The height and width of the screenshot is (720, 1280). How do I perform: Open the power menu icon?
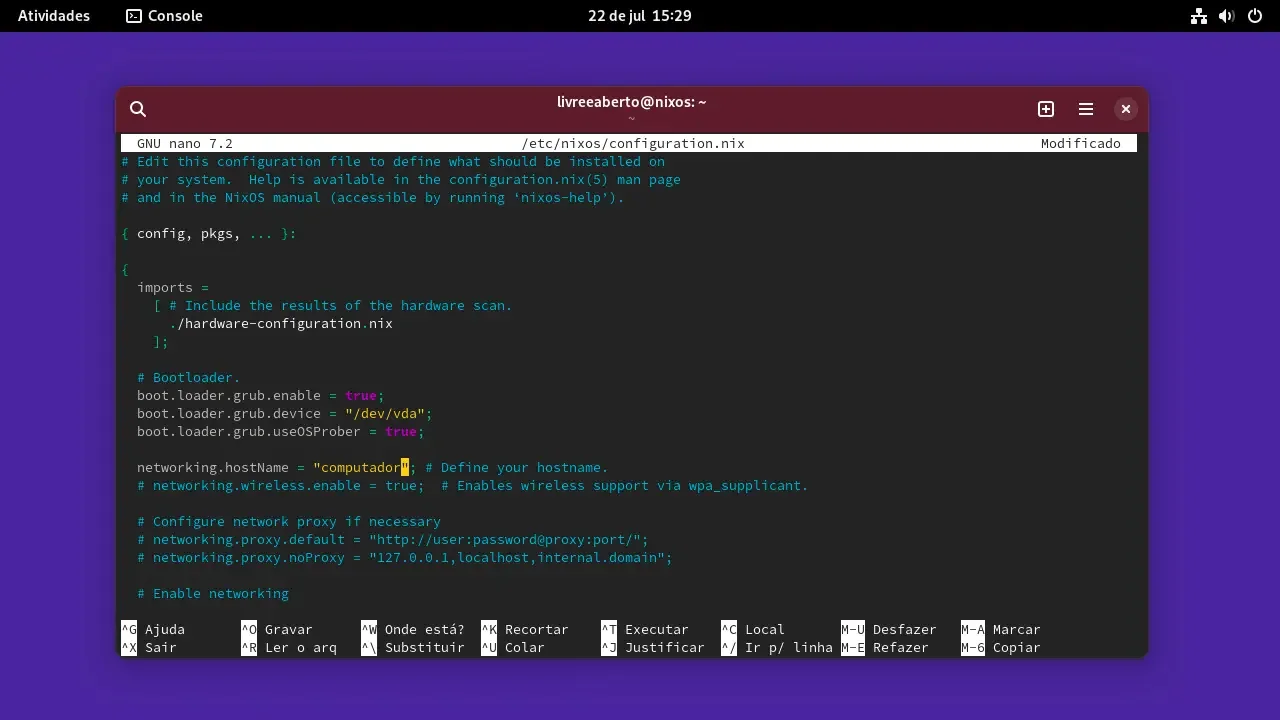tap(1255, 16)
